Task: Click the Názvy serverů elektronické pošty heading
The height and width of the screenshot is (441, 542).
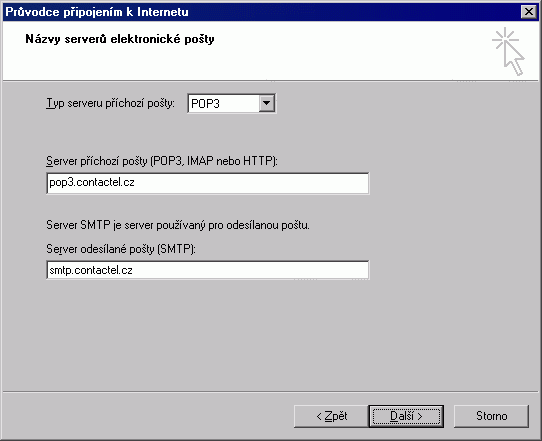Action: tap(120, 39)
